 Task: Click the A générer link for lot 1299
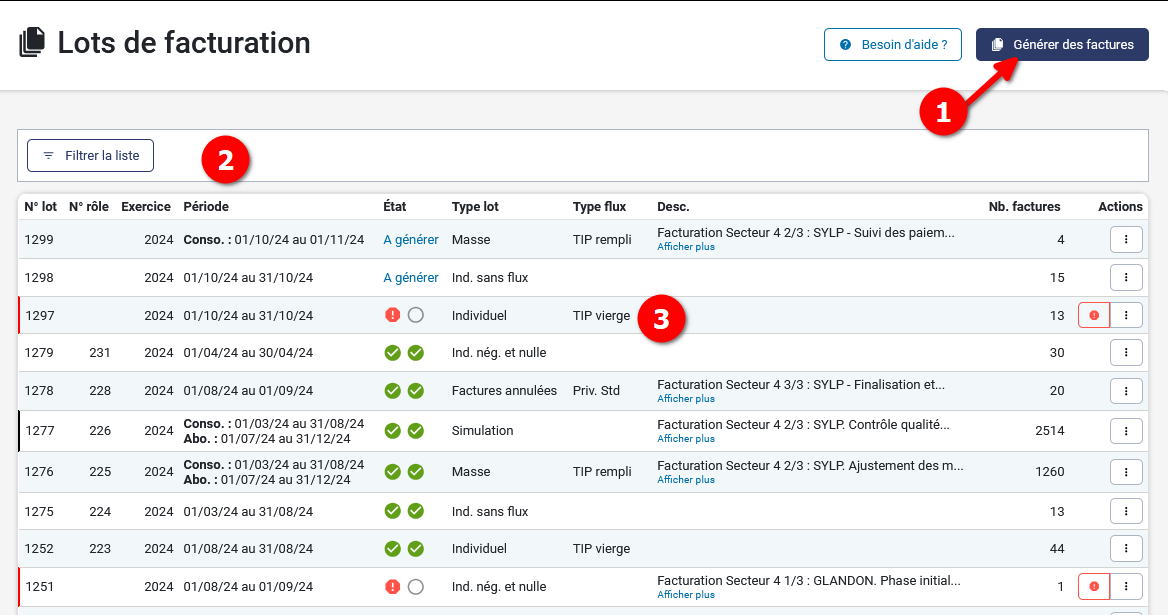pos(411,240)
